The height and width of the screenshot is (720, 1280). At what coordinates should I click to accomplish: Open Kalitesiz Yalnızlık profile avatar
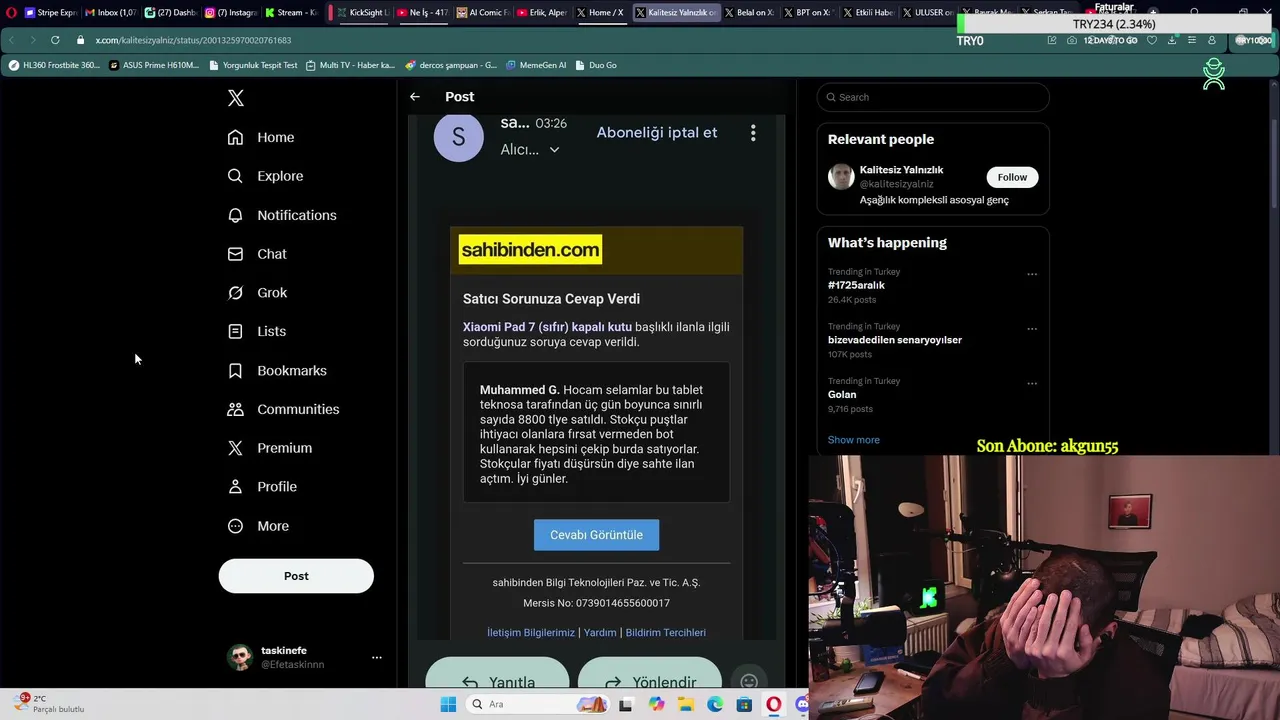[841, 177]
